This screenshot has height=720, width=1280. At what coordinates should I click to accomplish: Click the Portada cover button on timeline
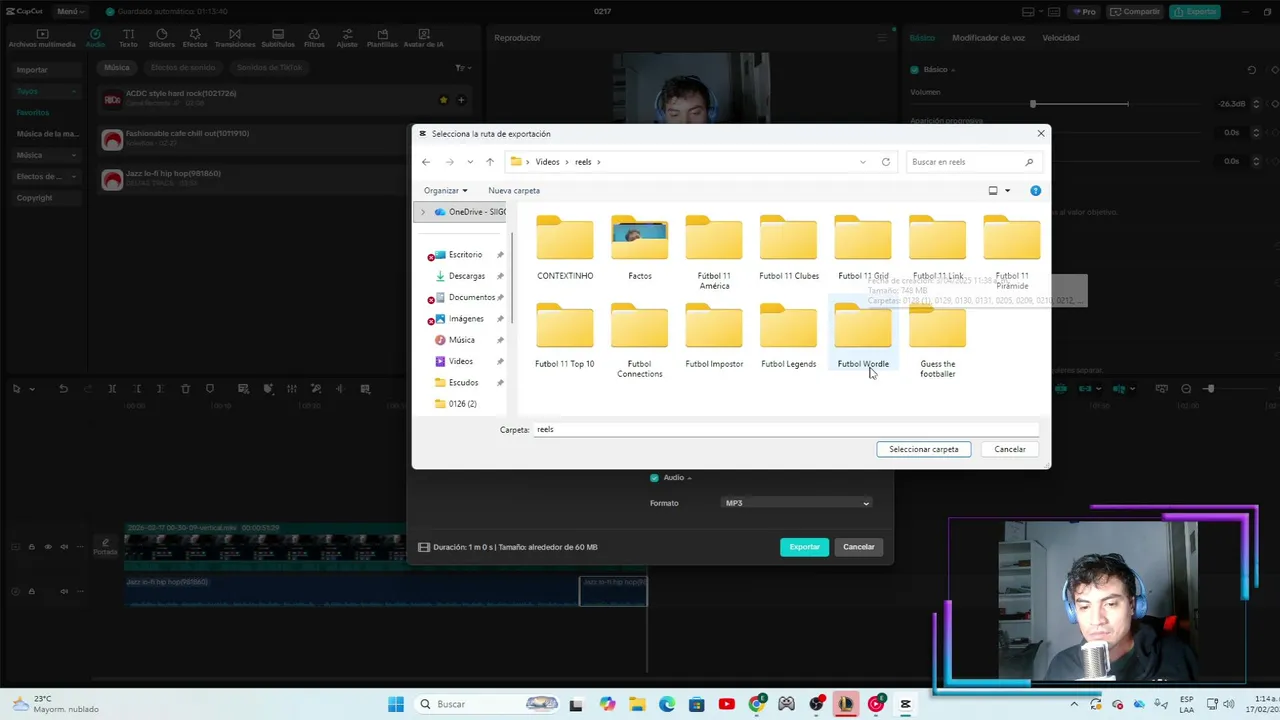pos(105,546)
